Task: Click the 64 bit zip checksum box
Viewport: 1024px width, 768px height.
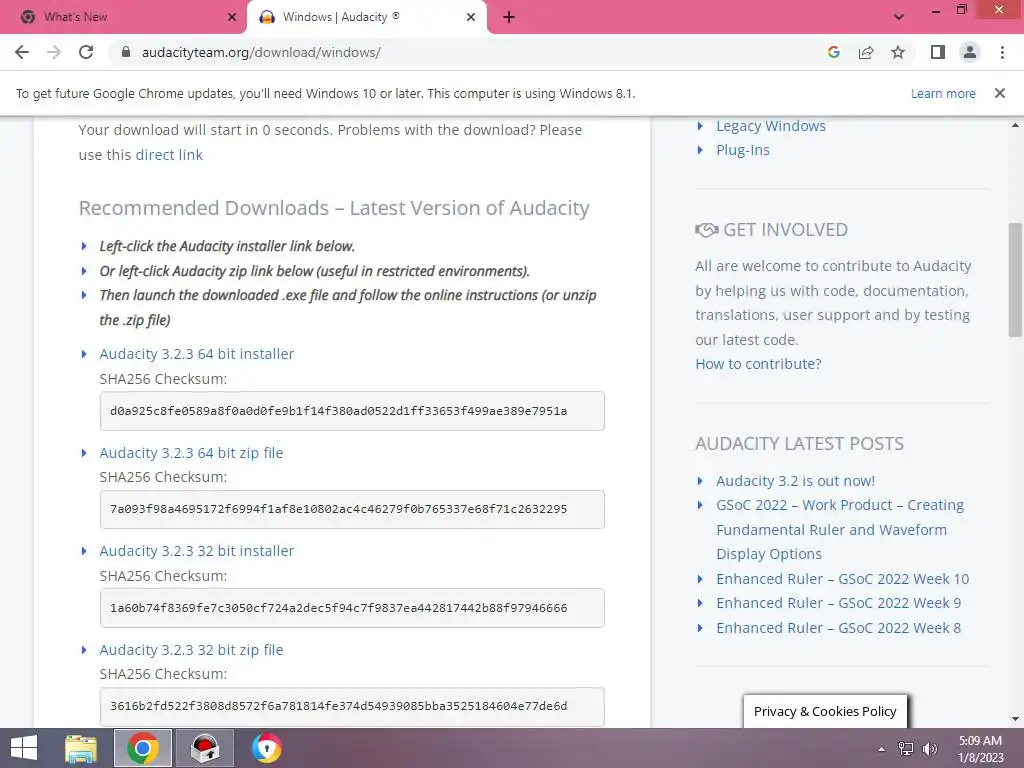Action: [x=352, y=509]
